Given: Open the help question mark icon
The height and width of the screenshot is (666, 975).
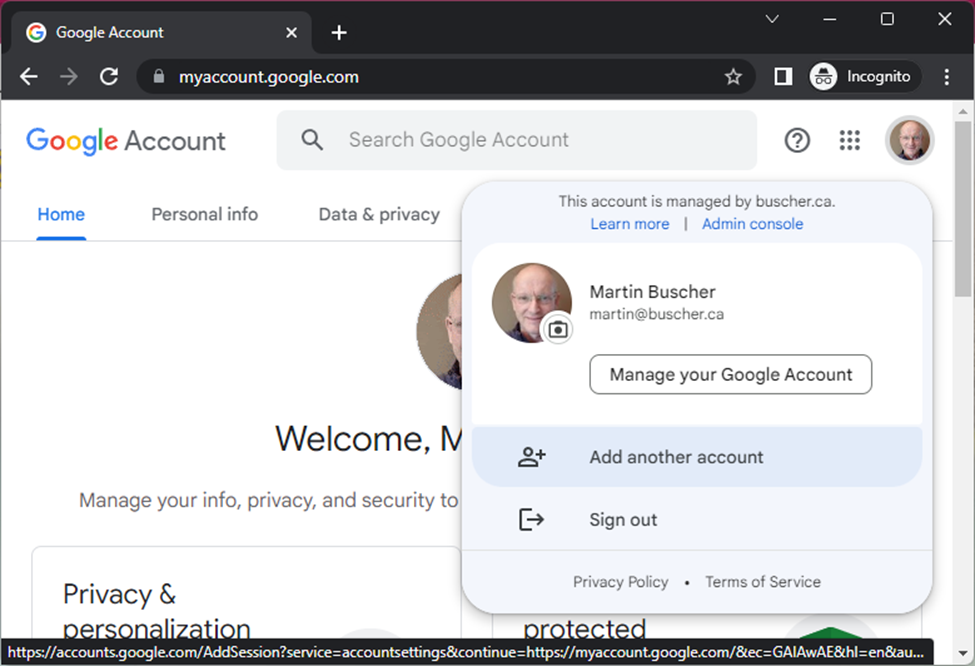Looking at the screenshot, I should point(797,141).
